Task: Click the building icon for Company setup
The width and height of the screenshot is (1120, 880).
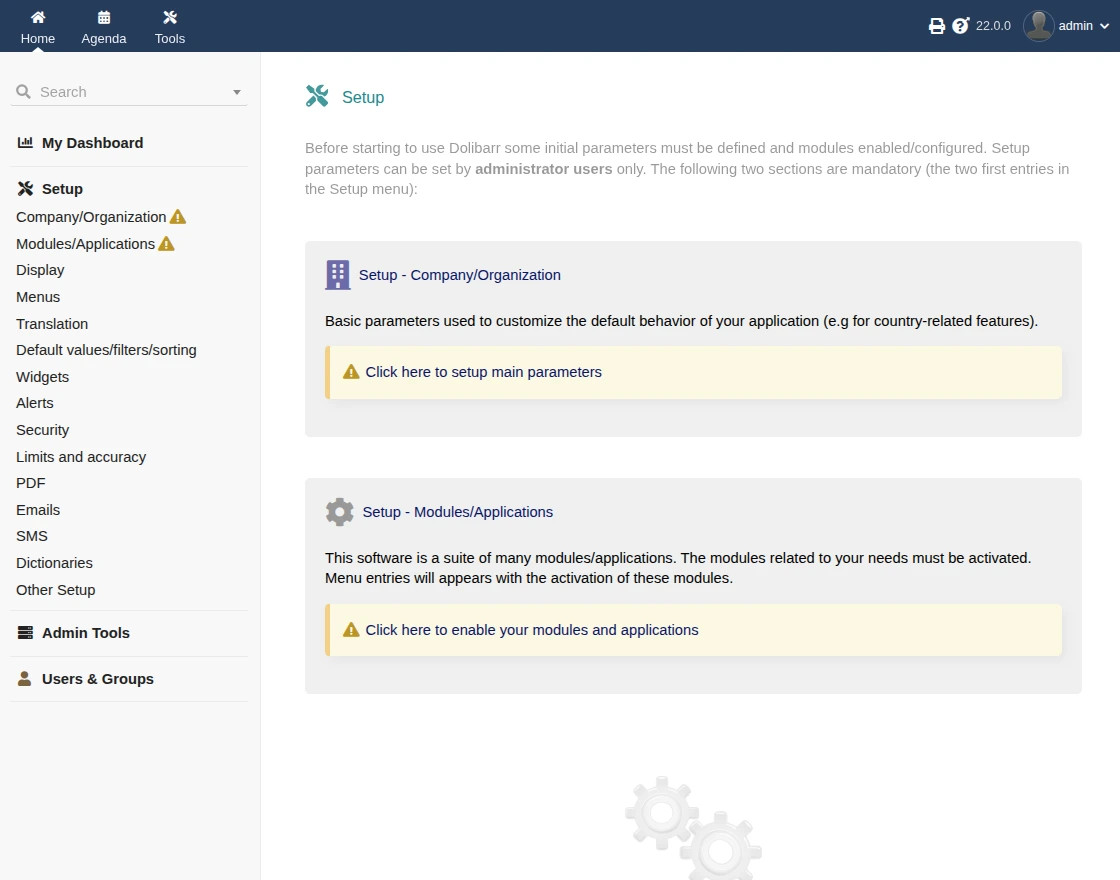Action: [338, 275]
